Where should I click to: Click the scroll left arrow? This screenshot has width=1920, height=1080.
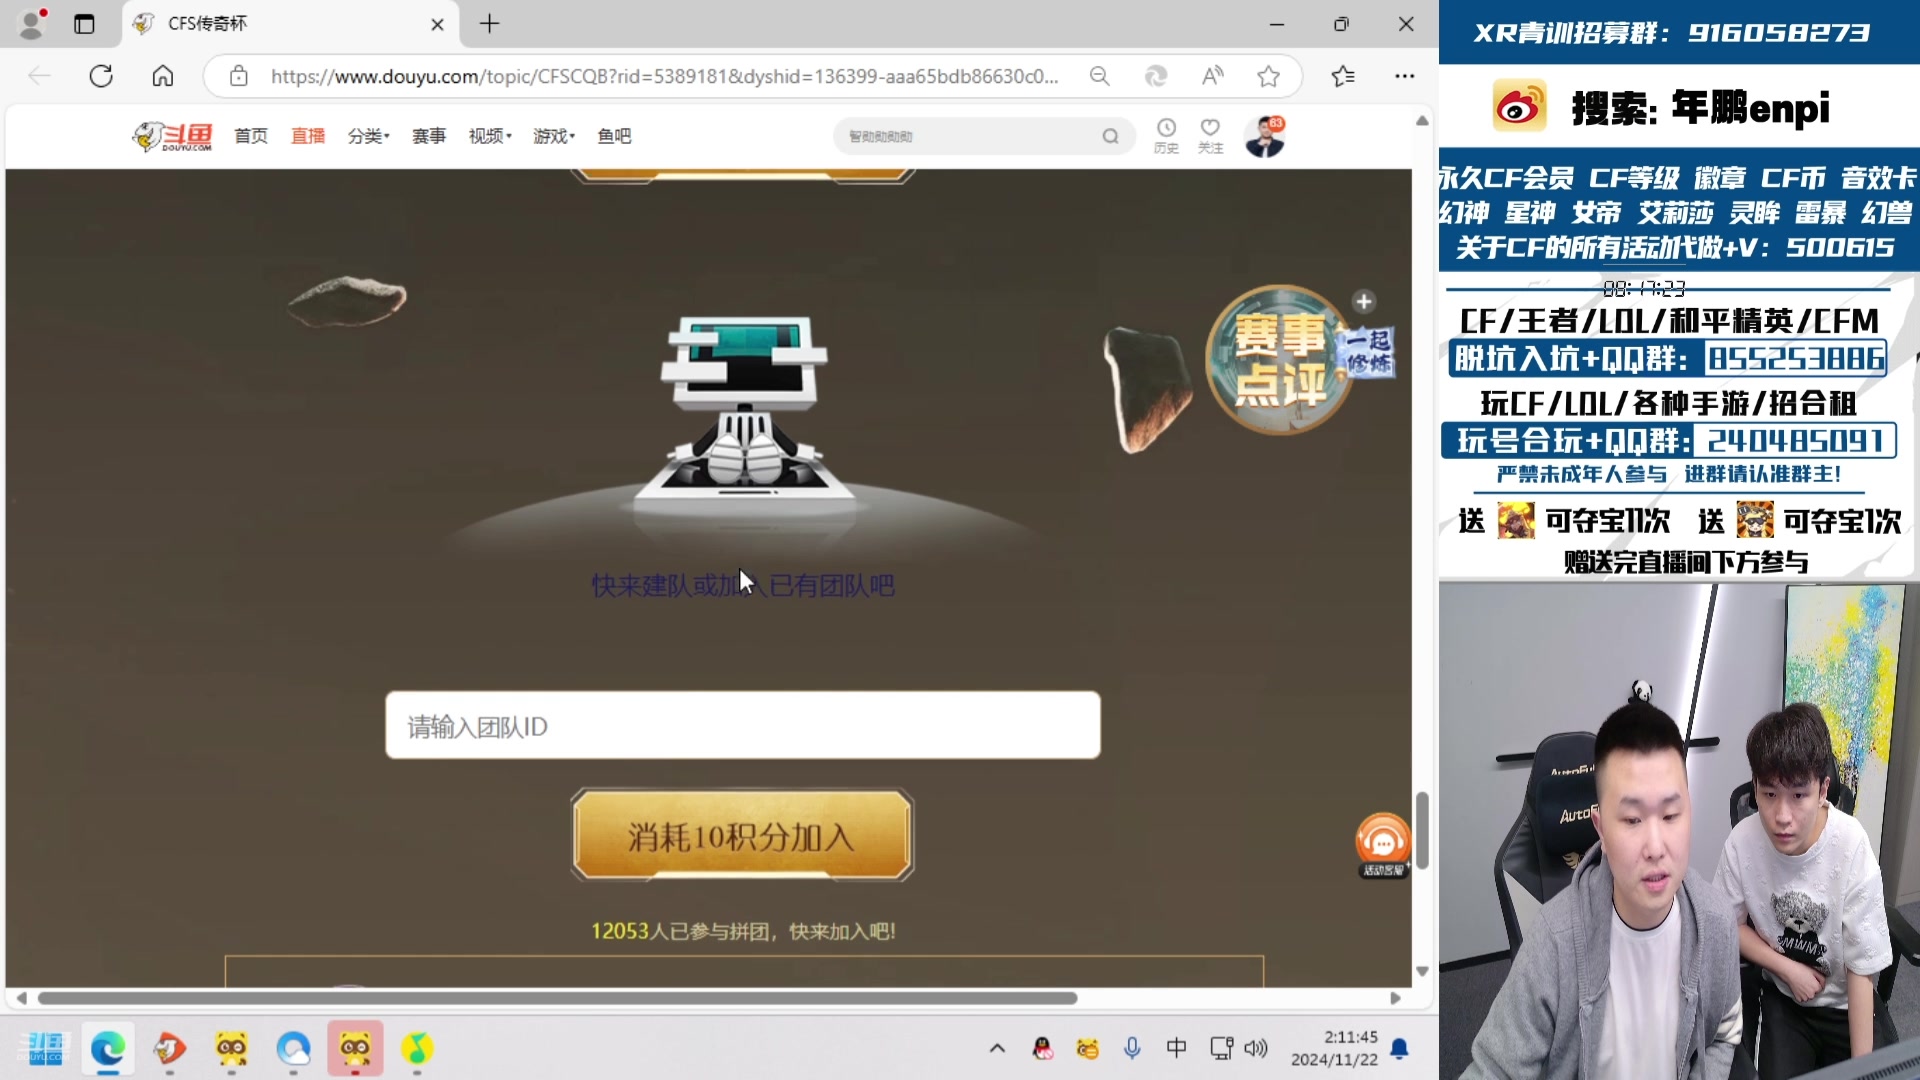pos(21,998)
